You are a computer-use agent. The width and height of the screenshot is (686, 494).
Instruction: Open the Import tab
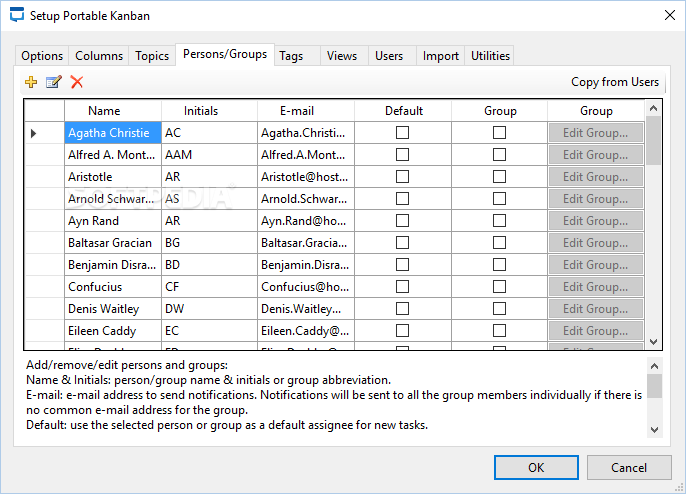pos(441,56)
